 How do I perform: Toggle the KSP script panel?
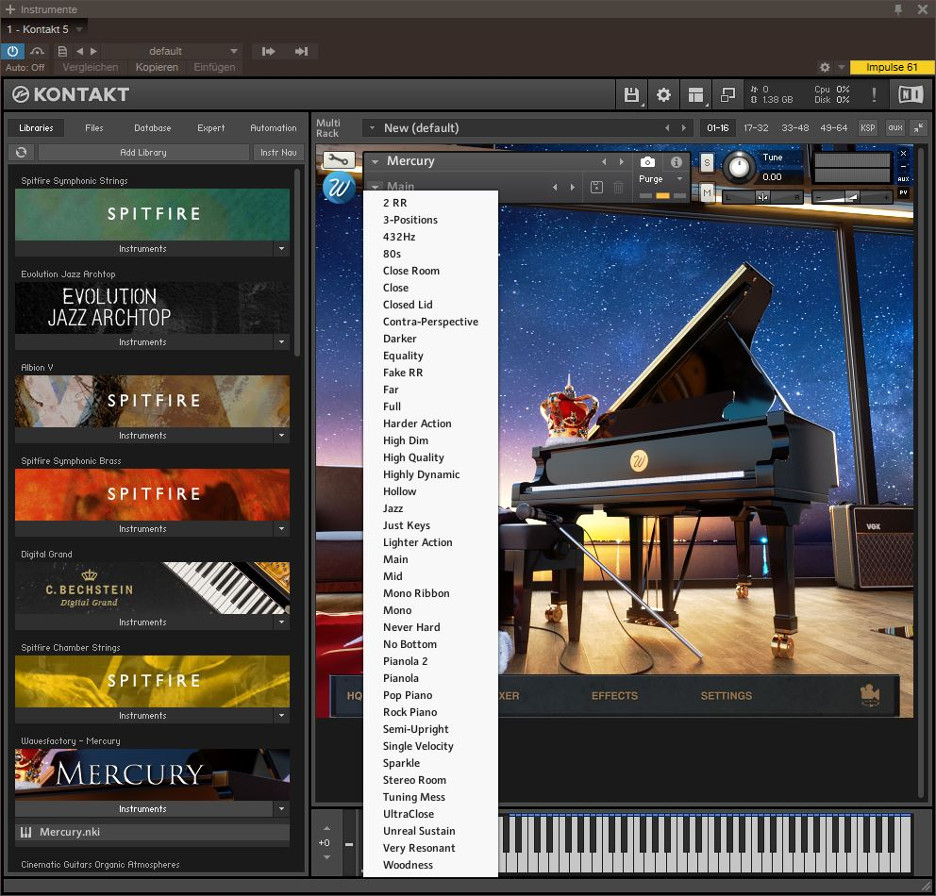tap(867, 128)
